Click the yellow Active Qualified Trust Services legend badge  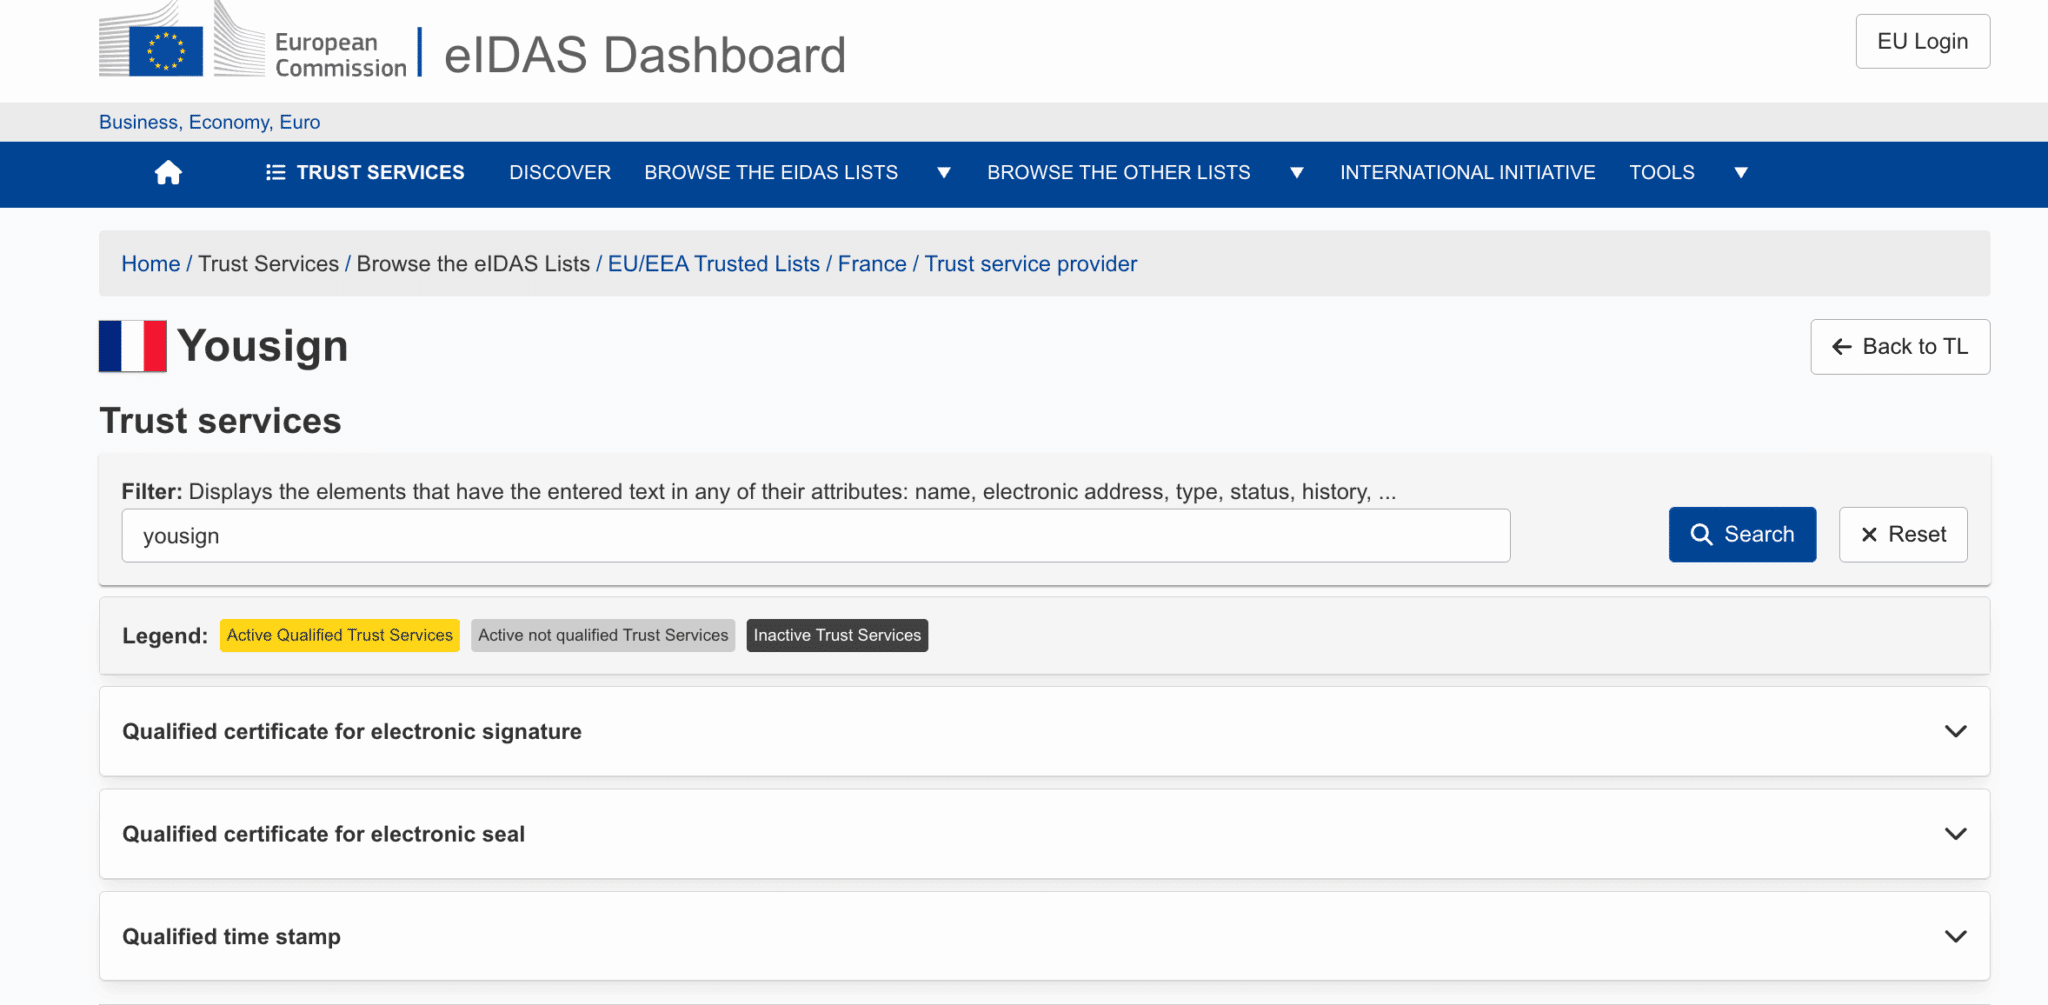pos(339,636)
